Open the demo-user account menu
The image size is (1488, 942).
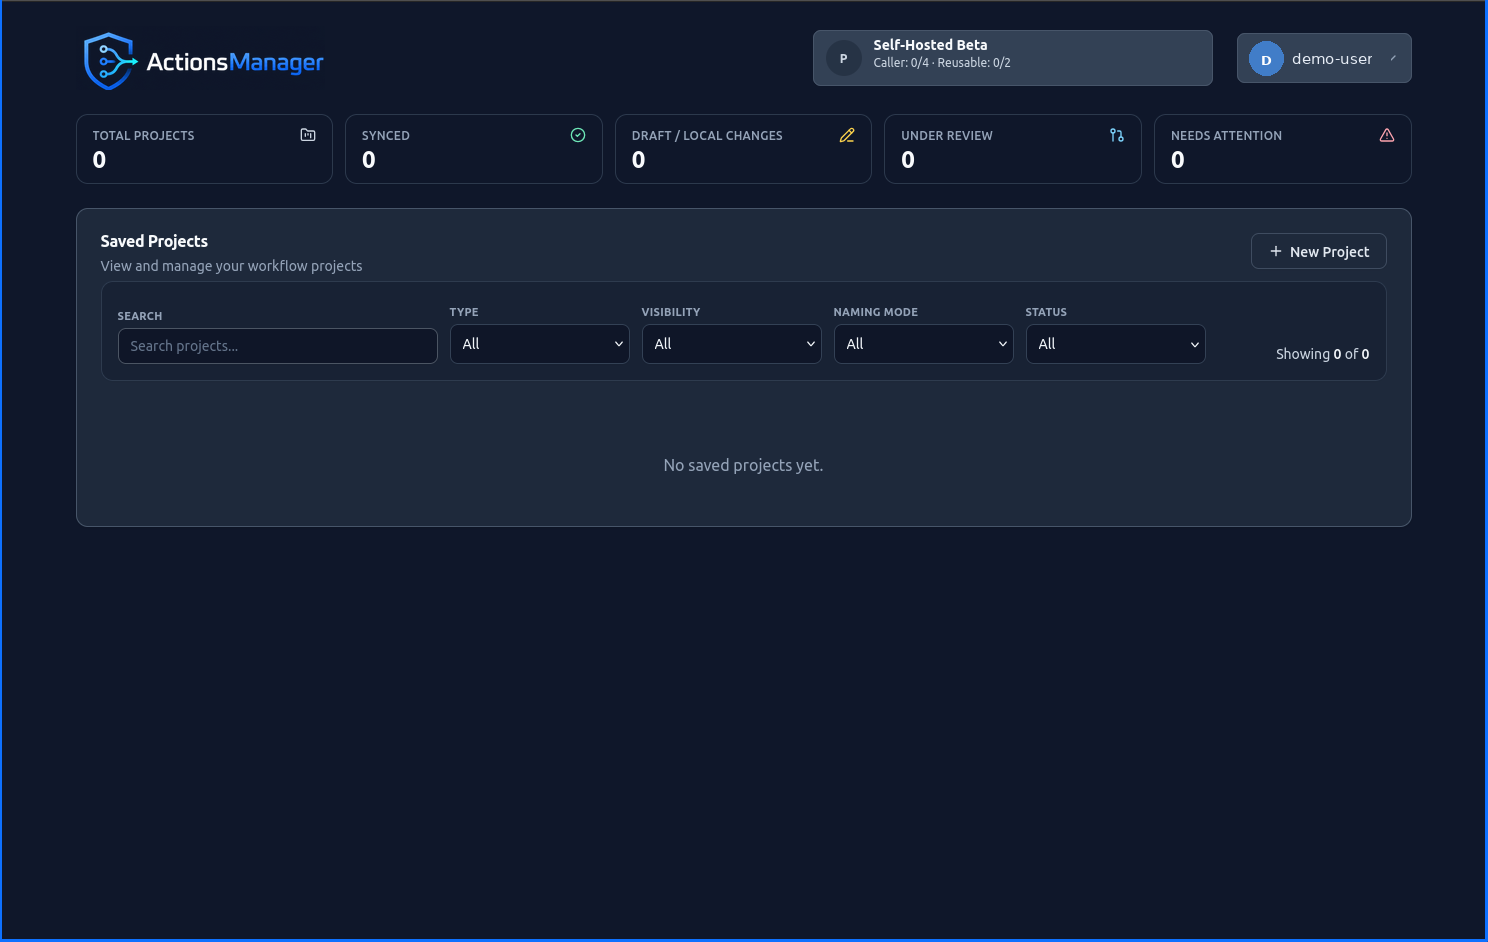point(1324,58)
